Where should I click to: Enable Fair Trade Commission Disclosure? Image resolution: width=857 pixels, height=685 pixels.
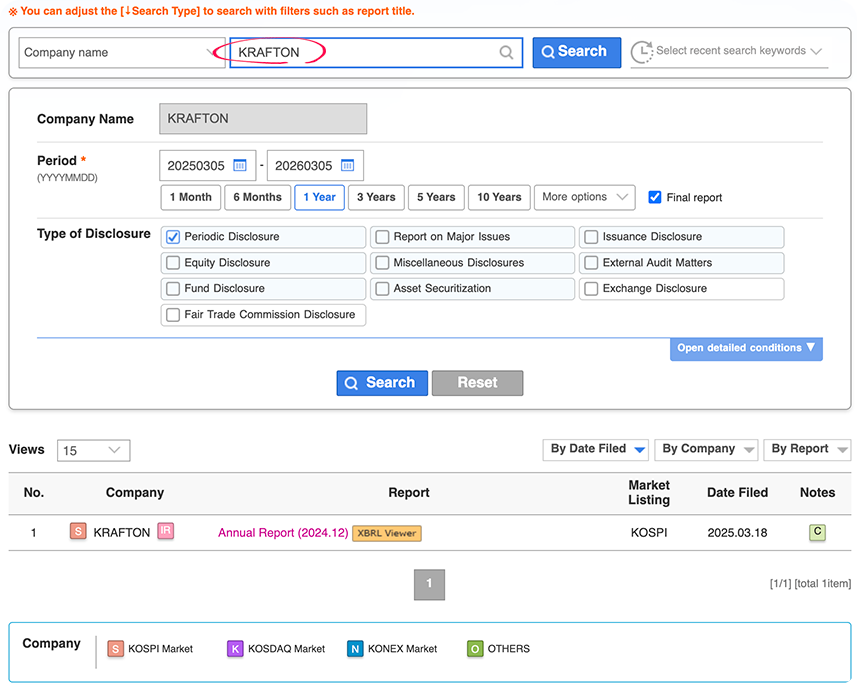point(173,315)
